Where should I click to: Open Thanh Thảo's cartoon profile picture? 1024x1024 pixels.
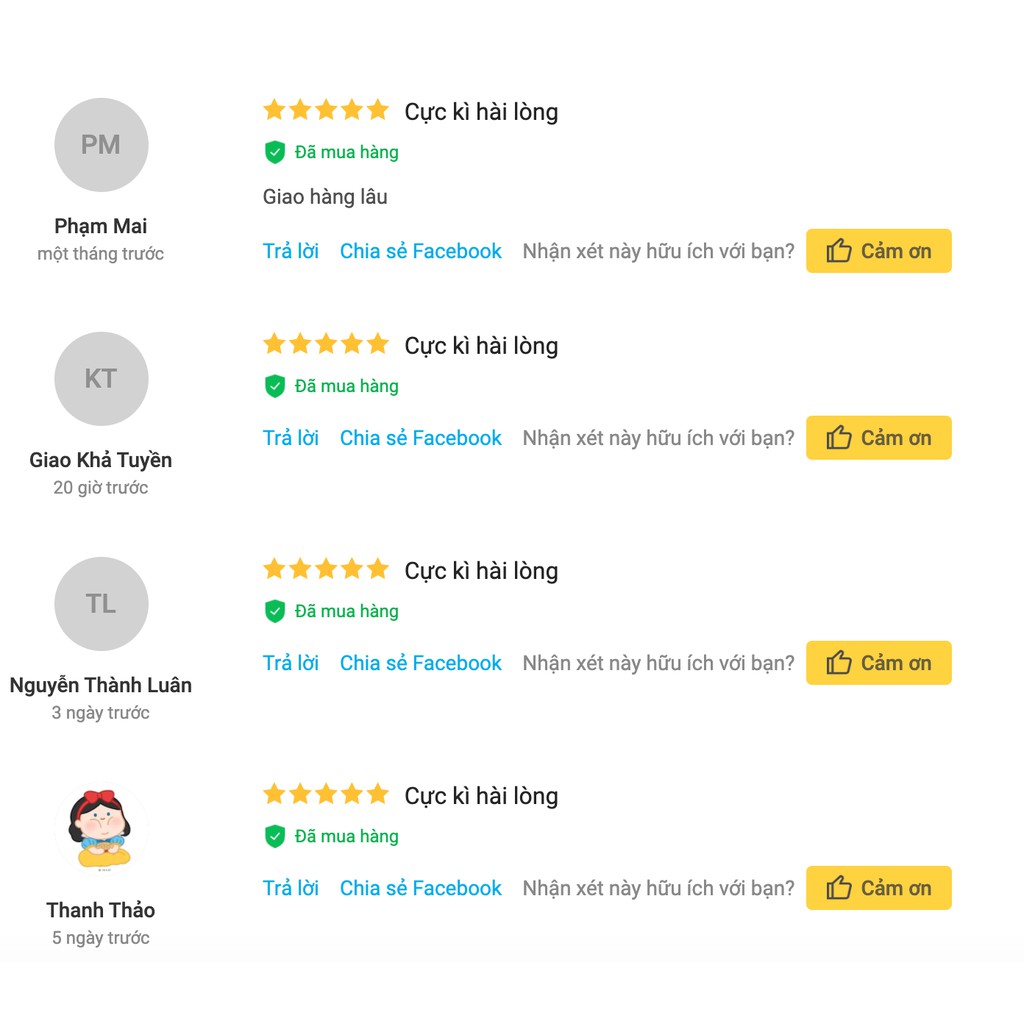[x=101, y=828]
